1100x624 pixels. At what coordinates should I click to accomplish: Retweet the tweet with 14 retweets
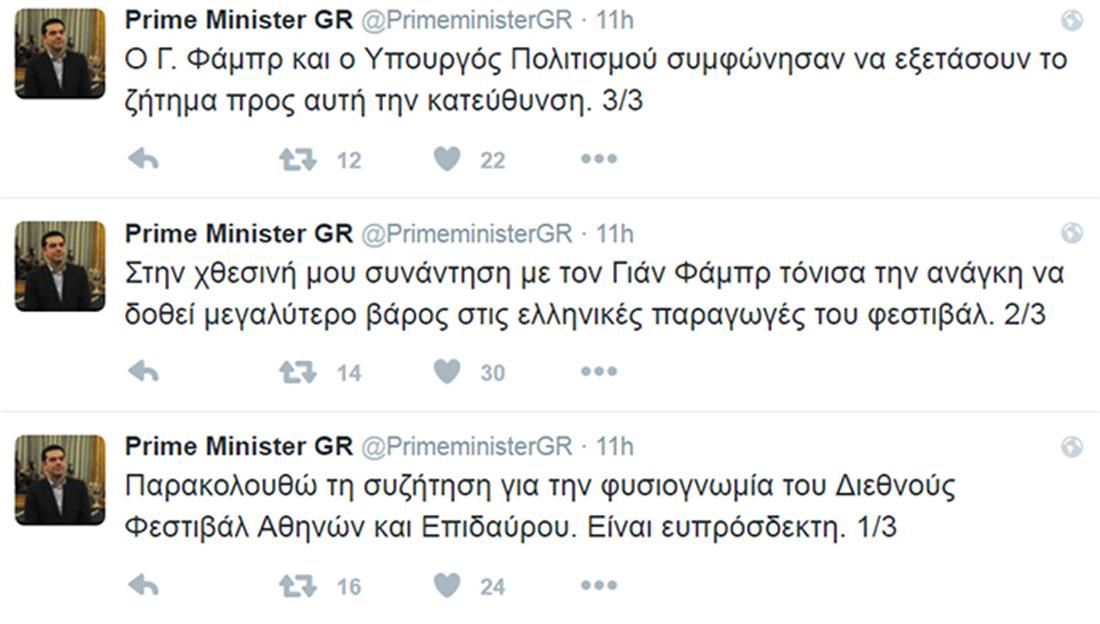coord(297,372)
